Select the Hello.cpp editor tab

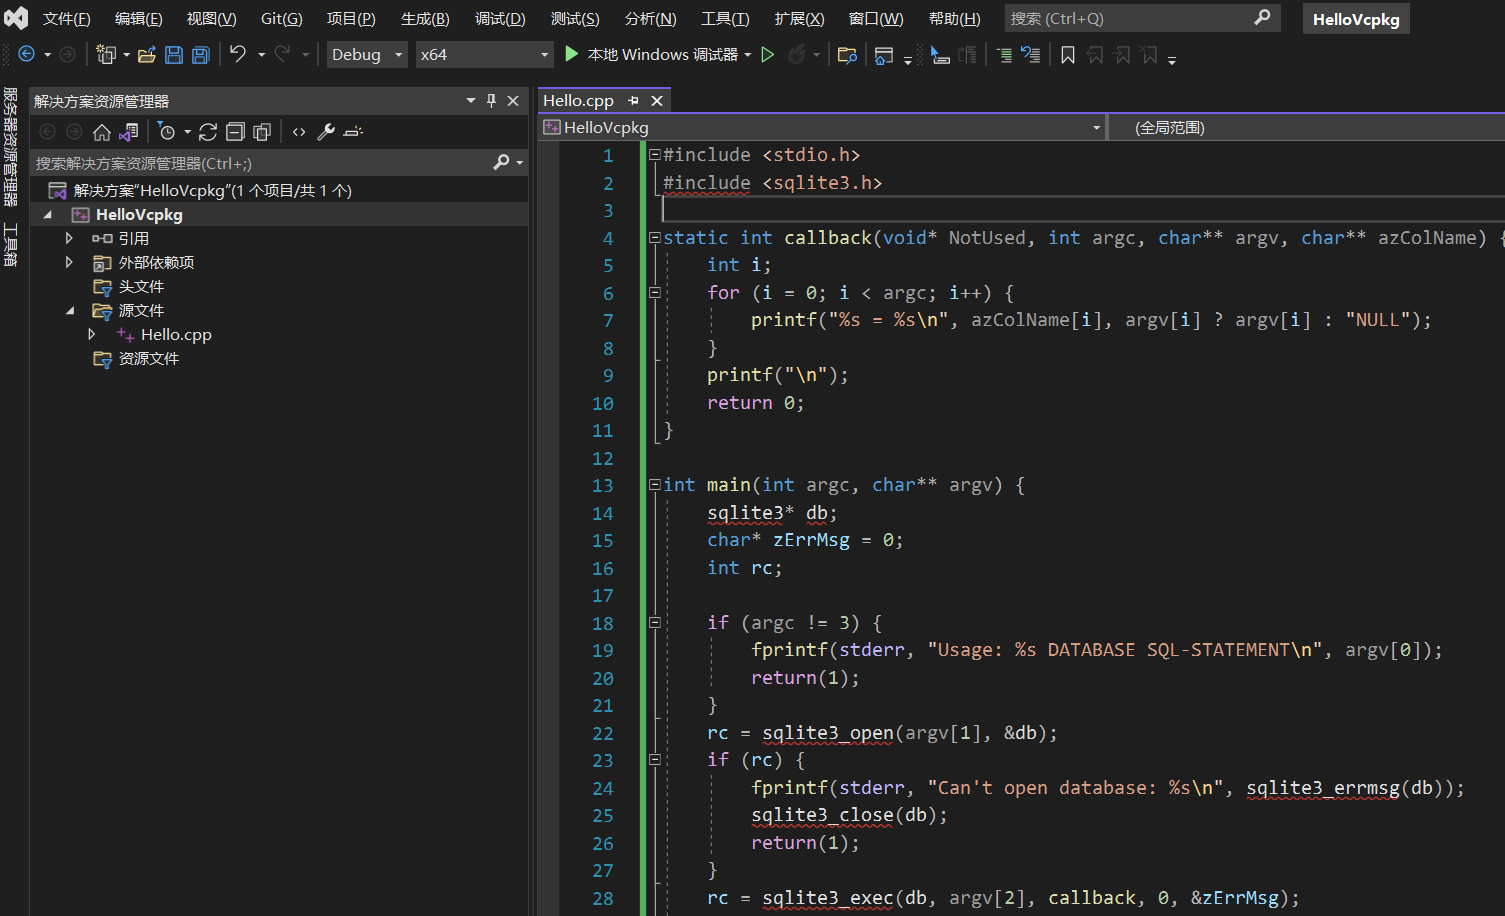[x=579, y=101]
